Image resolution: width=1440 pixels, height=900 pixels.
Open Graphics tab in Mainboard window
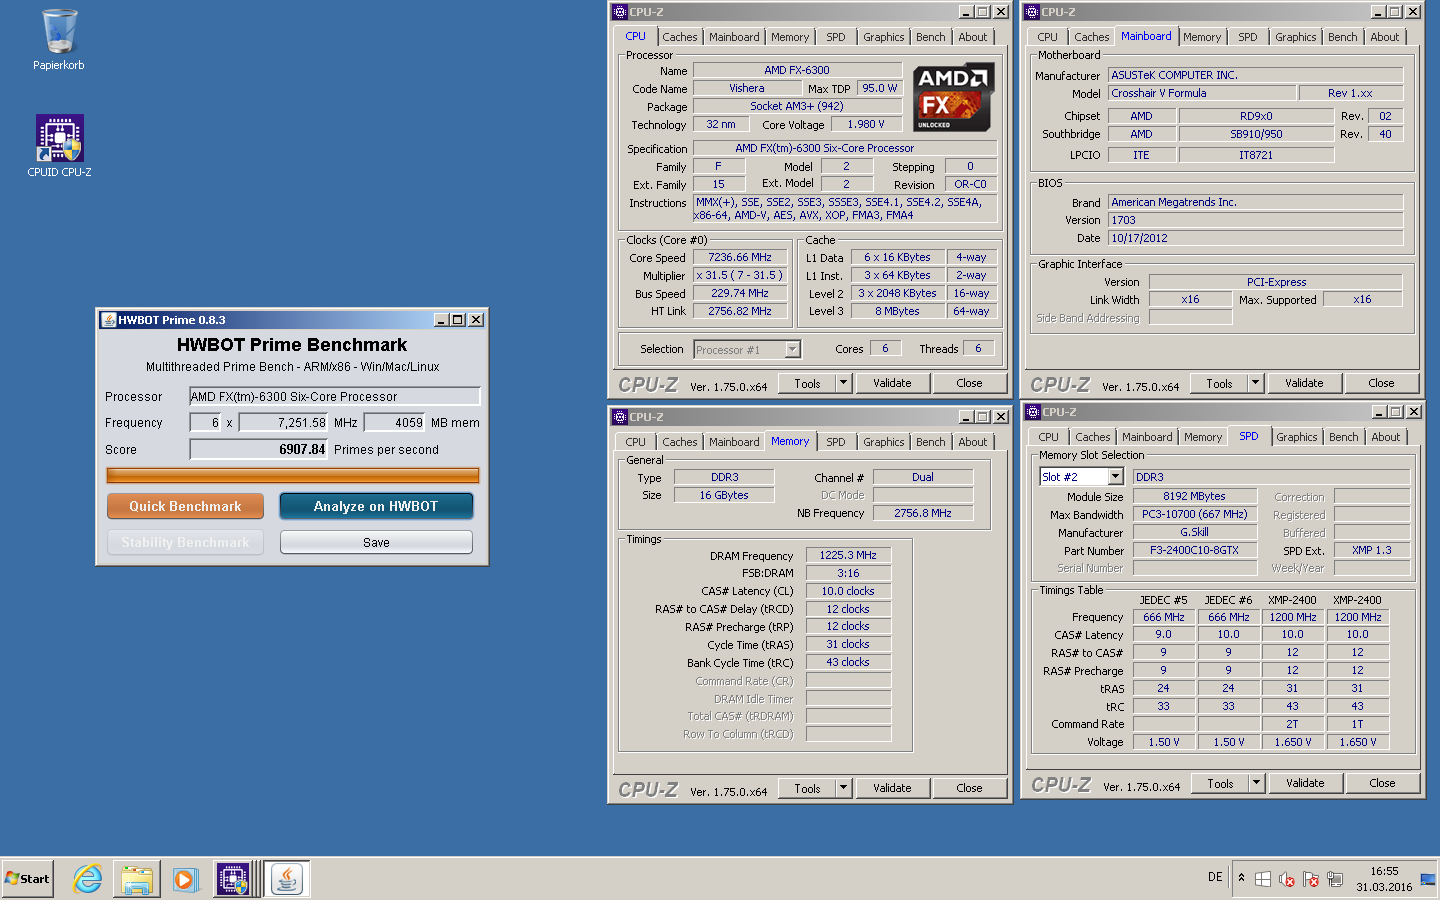[x=1296, y=37]
